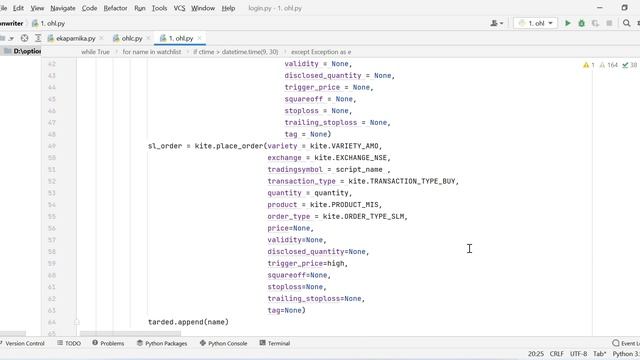
Task: Click the 1. ohl.py navigation bar breadcrumb
Action: tap(48, 23)
